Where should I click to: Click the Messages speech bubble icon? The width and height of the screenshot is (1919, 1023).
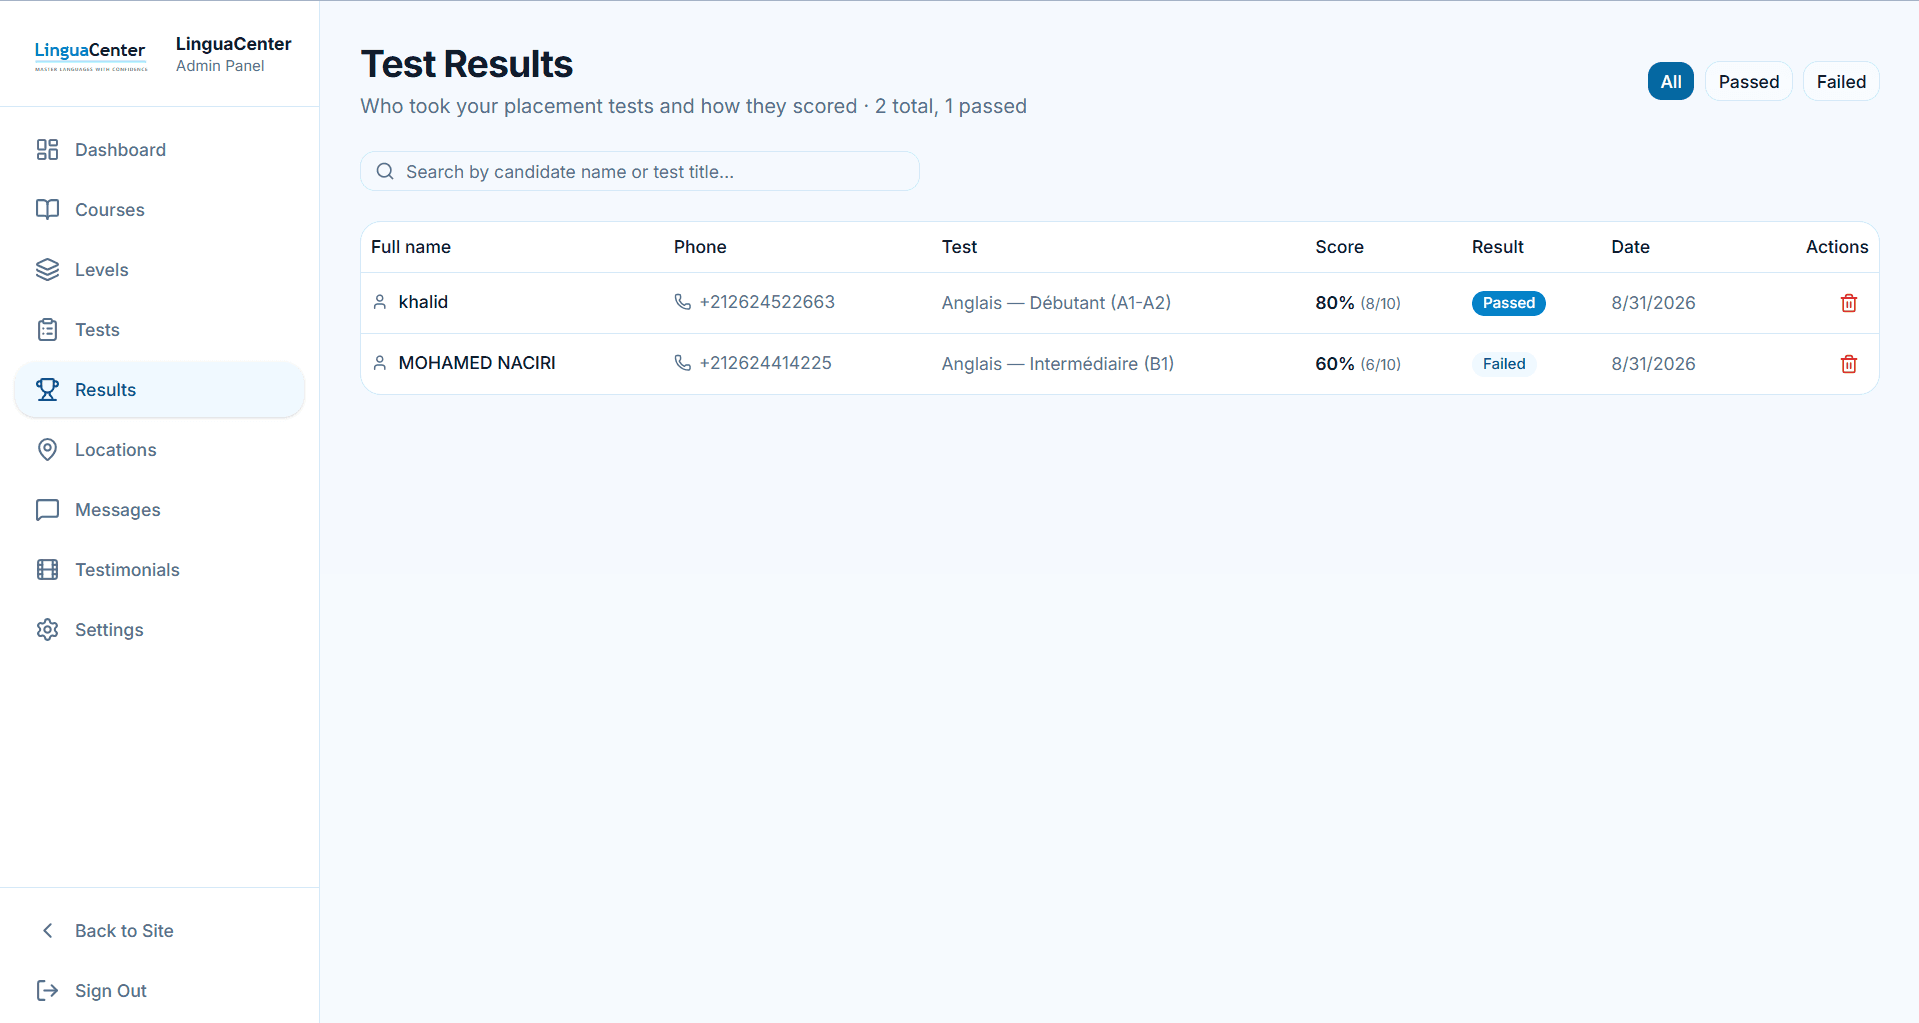47,510
